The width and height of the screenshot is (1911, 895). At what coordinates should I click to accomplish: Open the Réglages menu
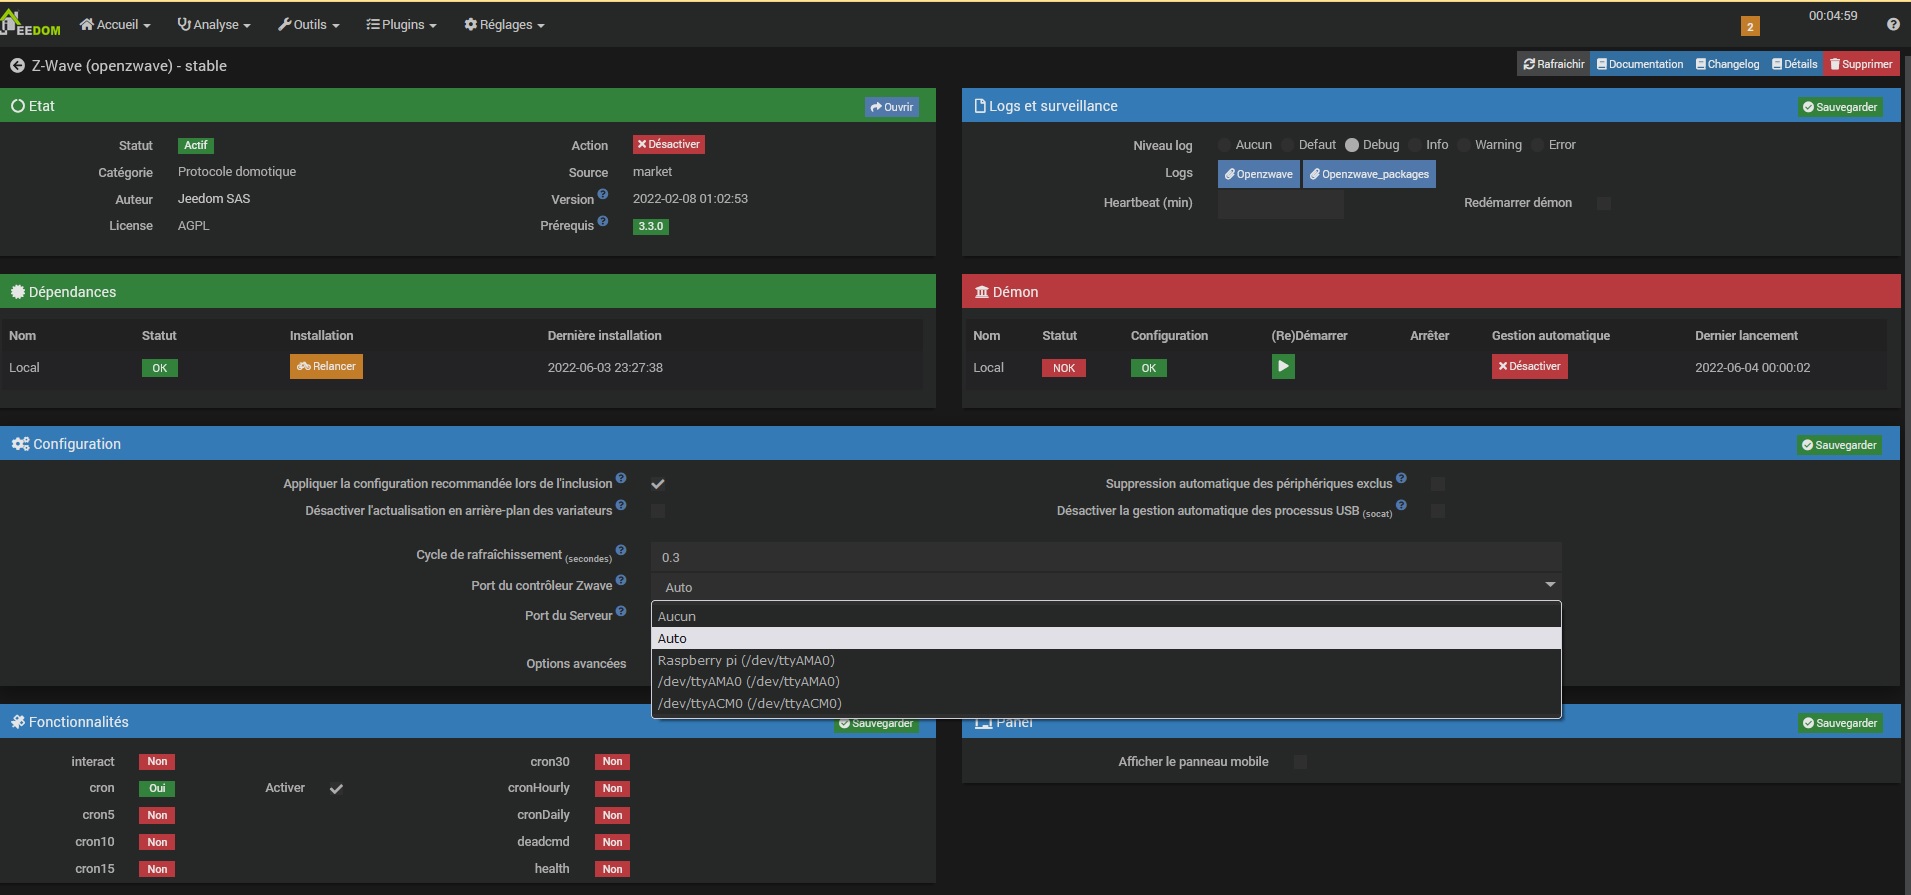[504, 25]
